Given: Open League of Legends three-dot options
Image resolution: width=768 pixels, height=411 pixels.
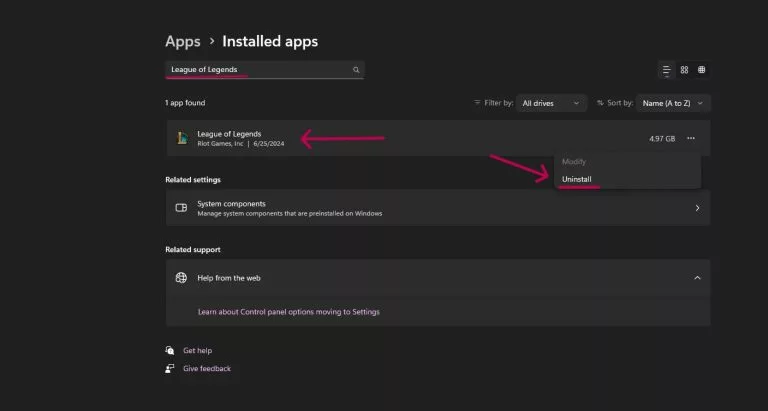Looking at the screenshot, I should coord(691,138).
